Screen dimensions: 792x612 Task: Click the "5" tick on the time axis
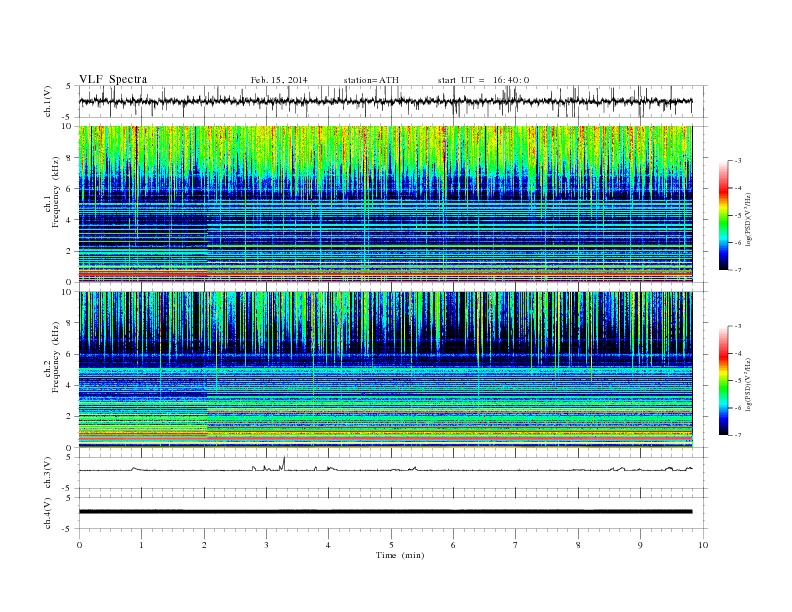[391, 545]
